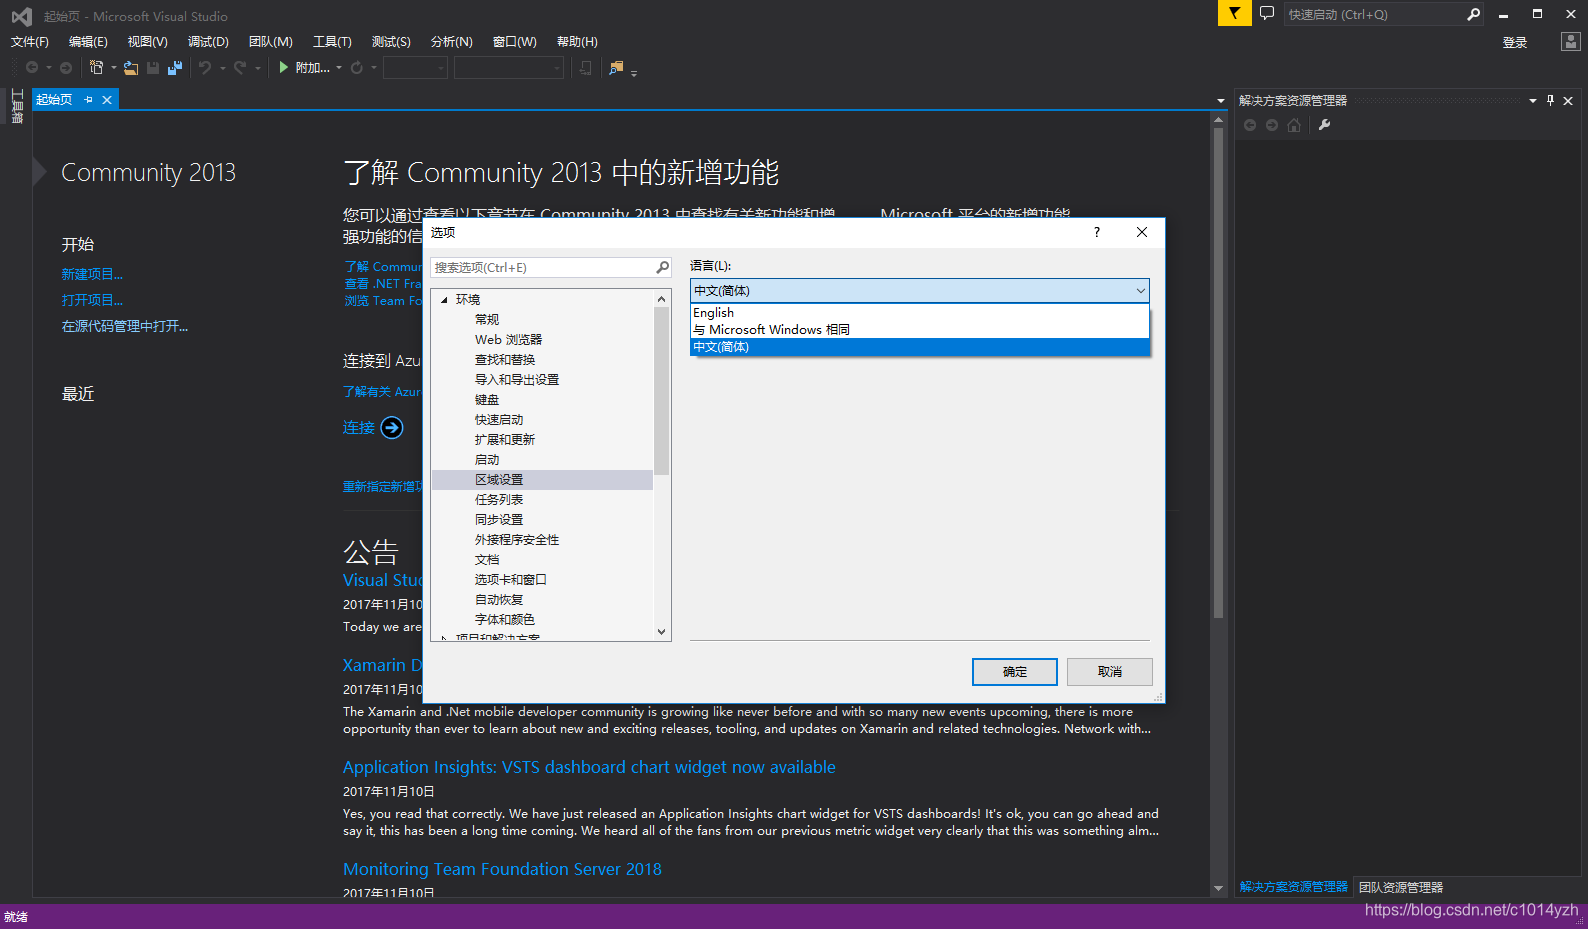Click the Navigate Backward toolbar arrow
This screenshot has width=1588, height=929.
pos(32,67)
